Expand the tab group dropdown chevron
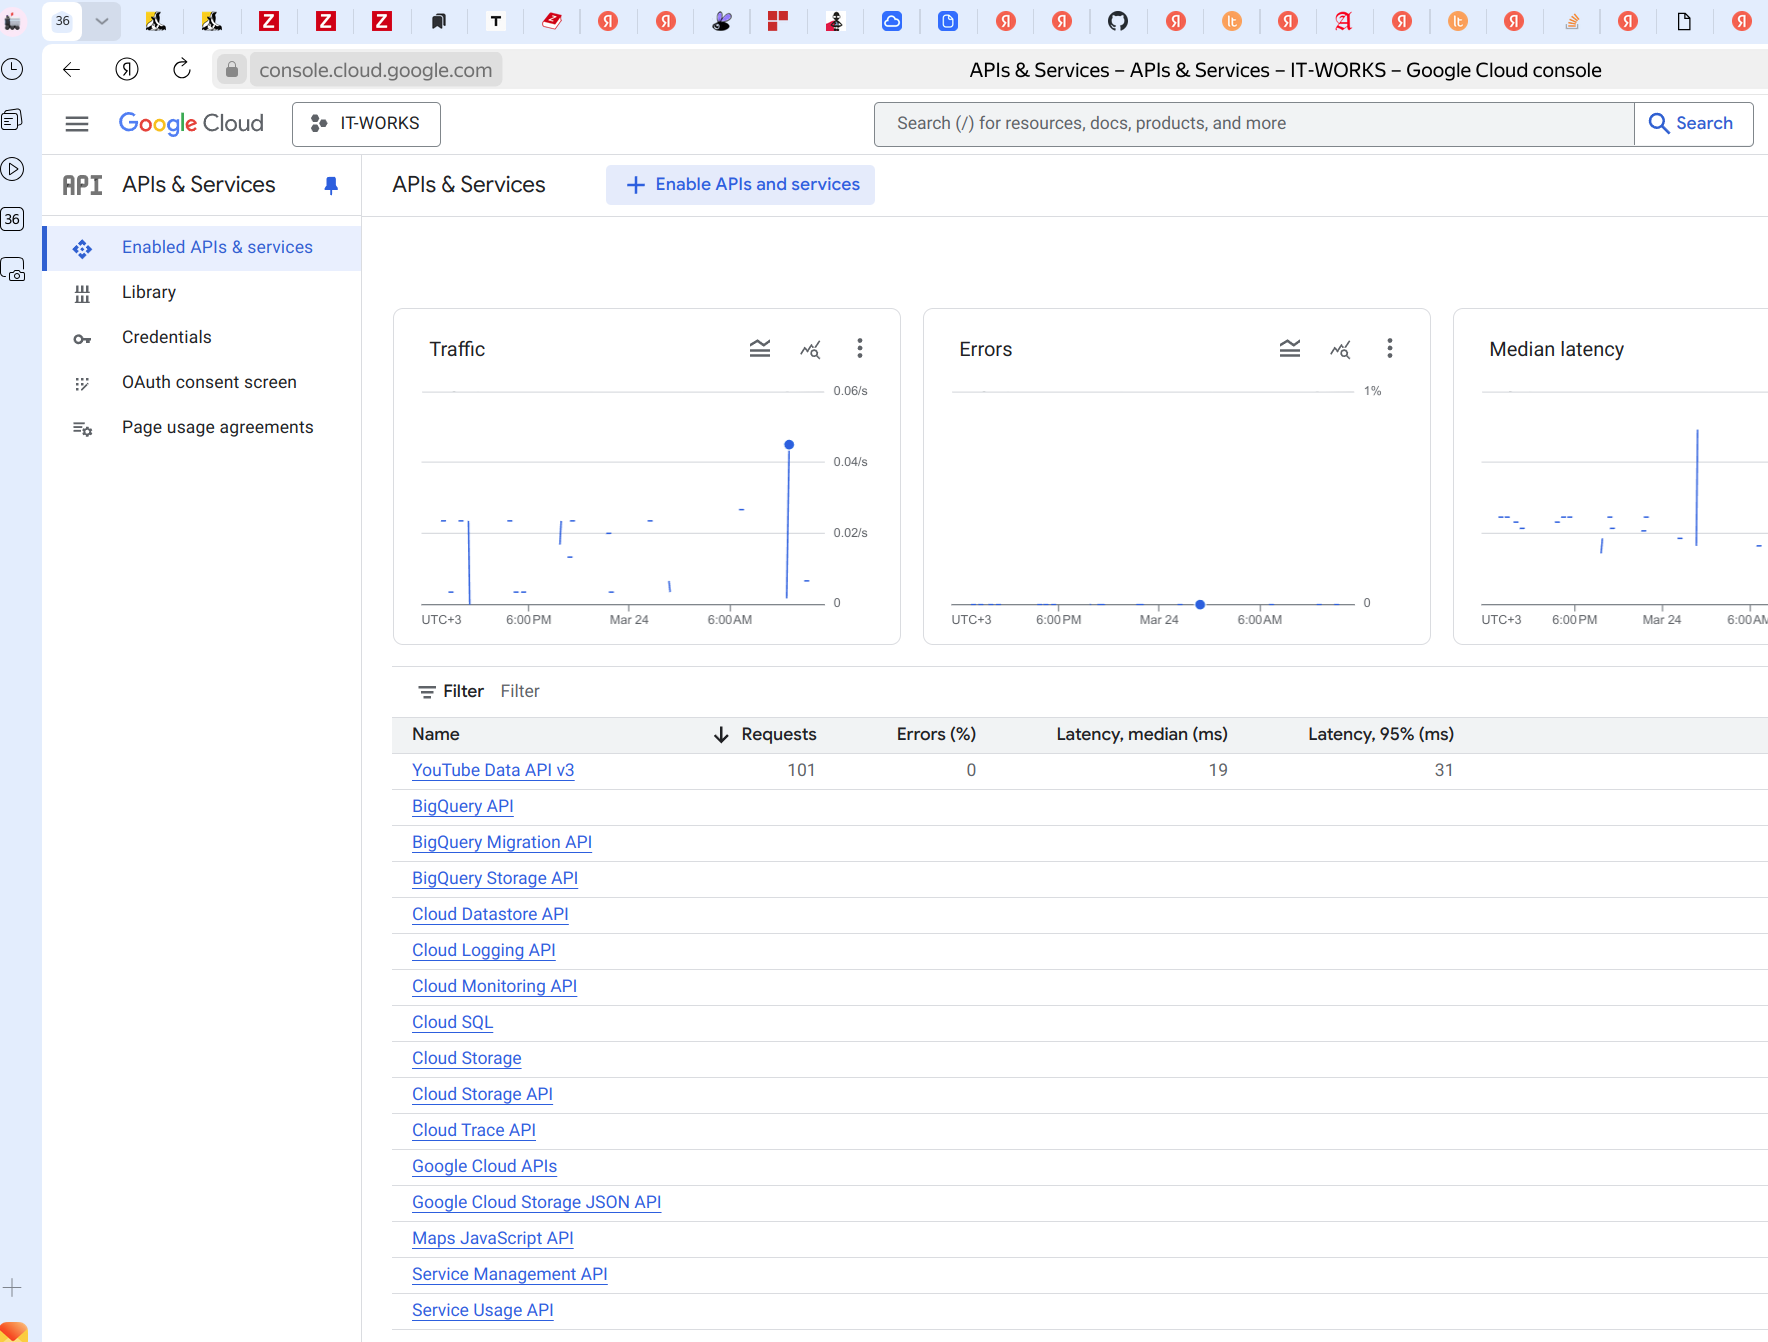The width and height of the screenshot is (1768, 1342). click(x=102, y=21)
